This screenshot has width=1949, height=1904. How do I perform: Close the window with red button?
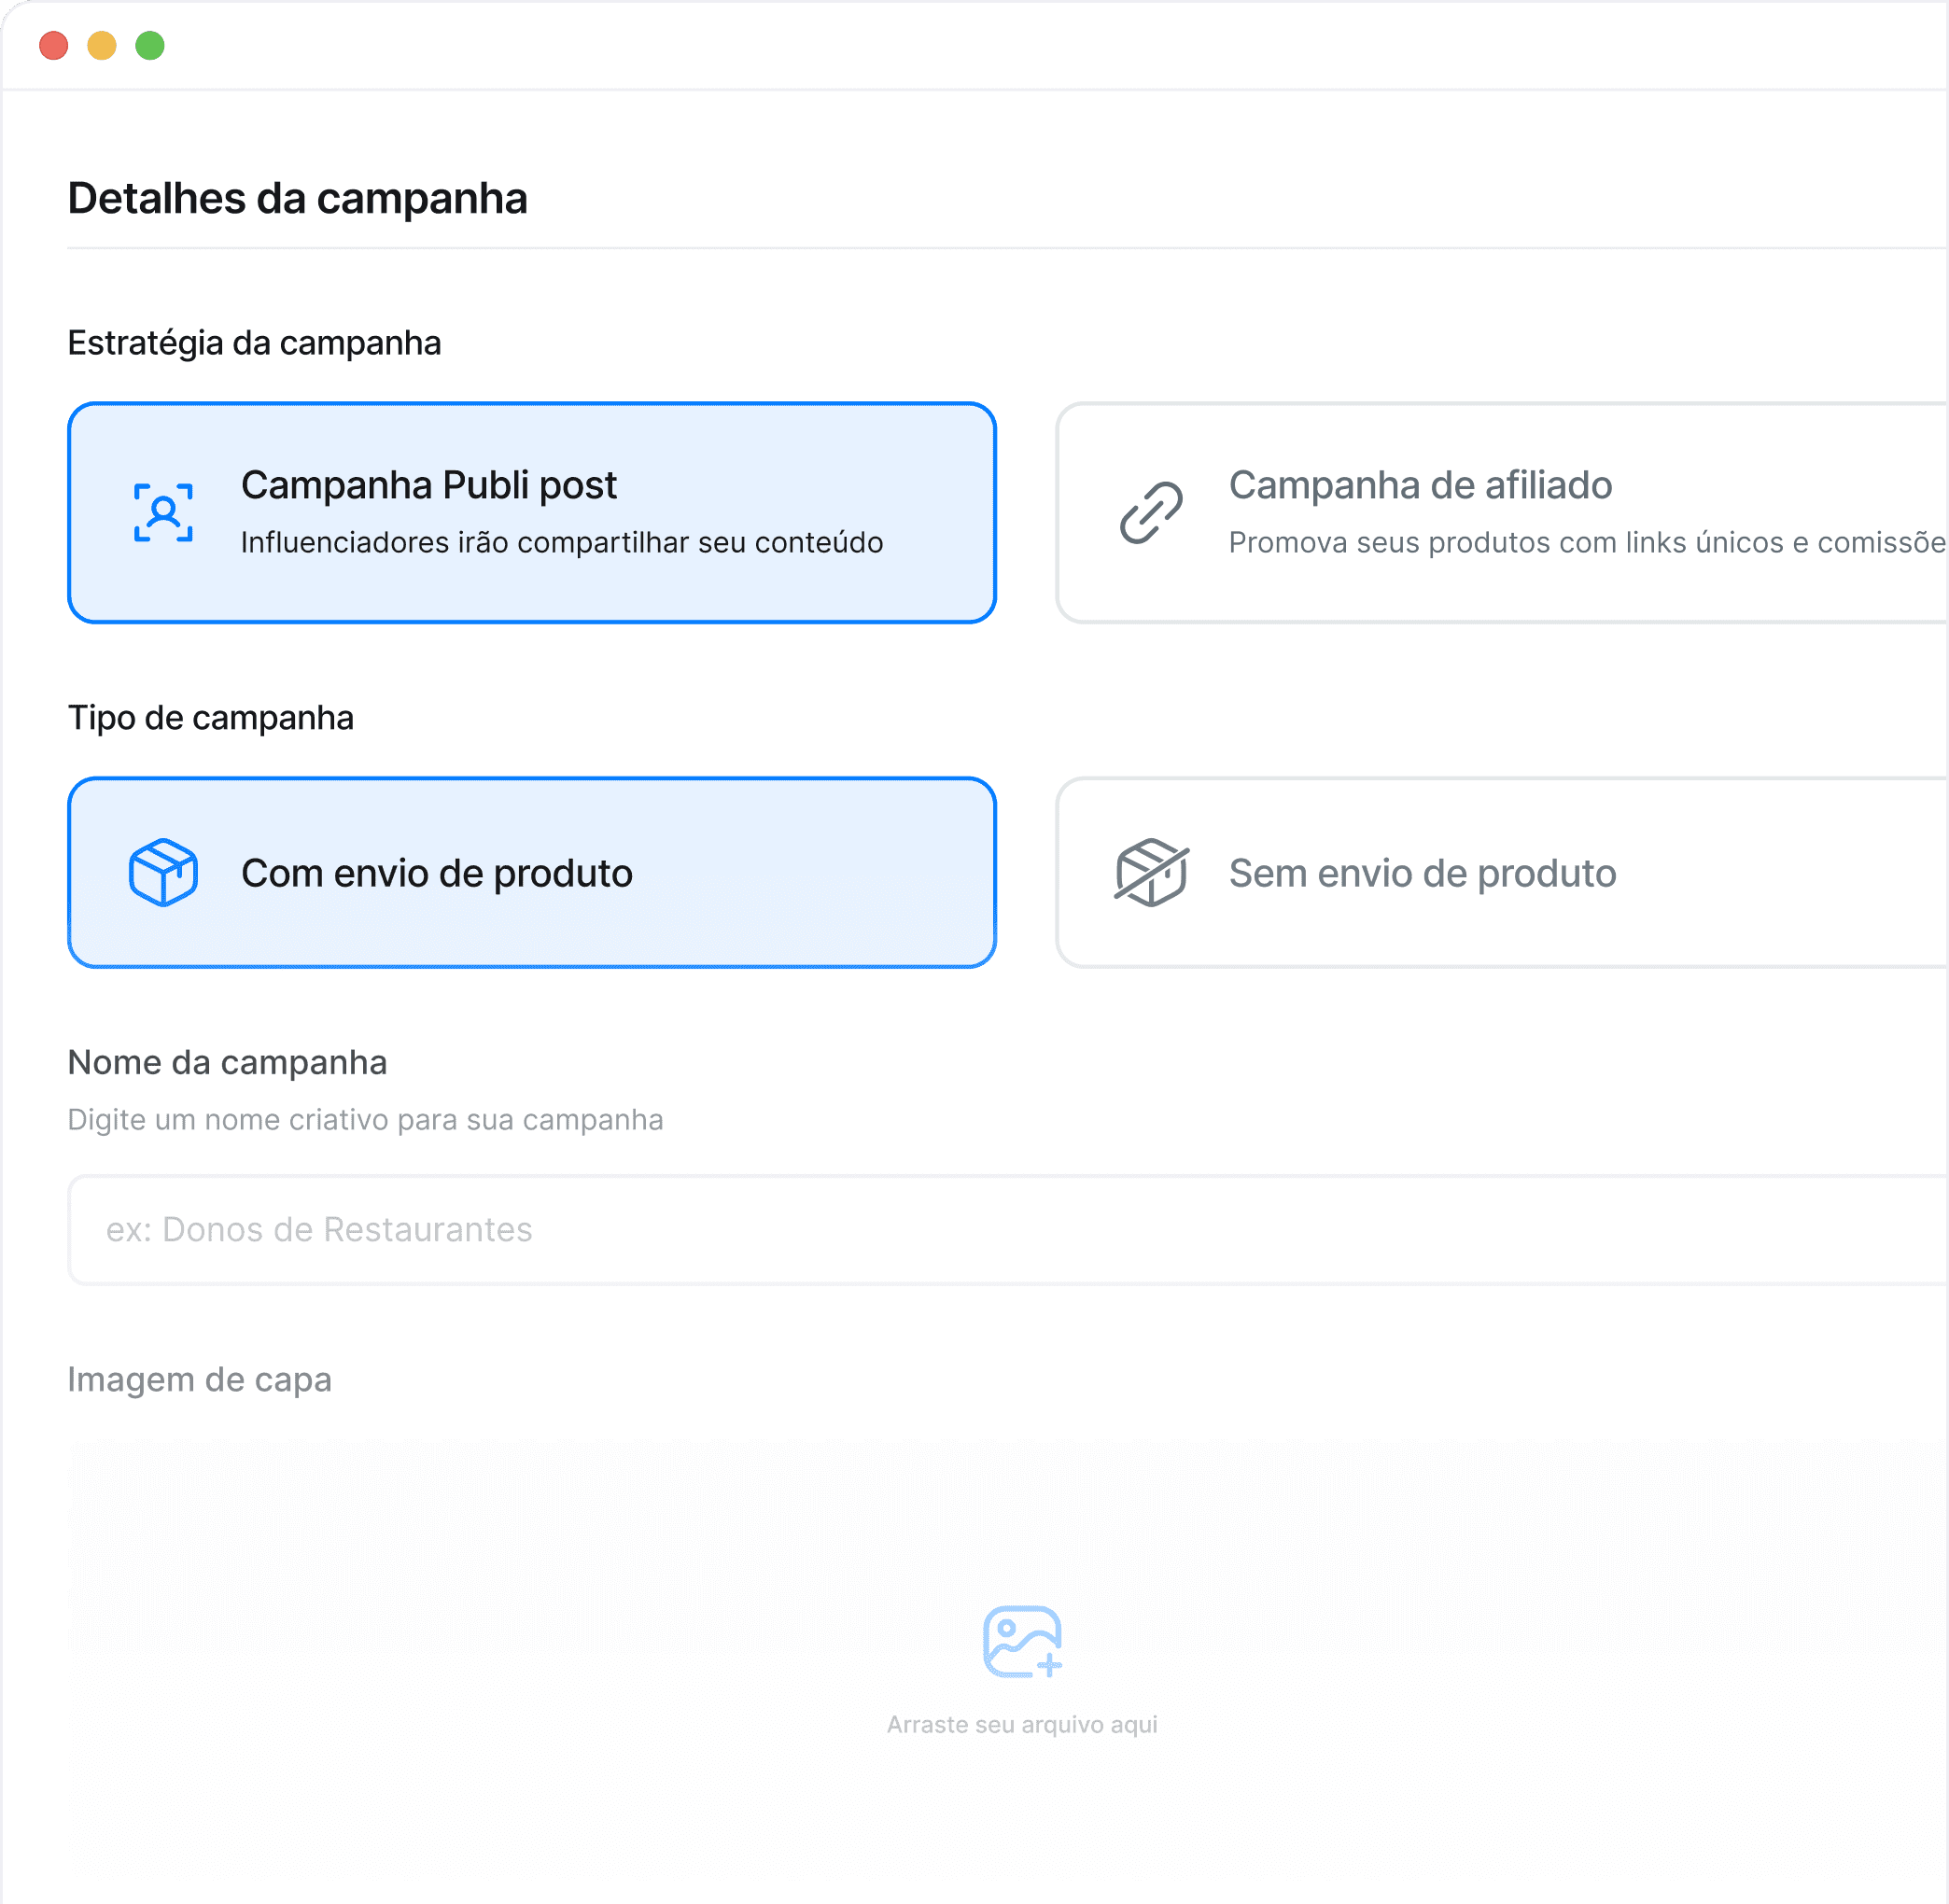[x=54, y=46]
